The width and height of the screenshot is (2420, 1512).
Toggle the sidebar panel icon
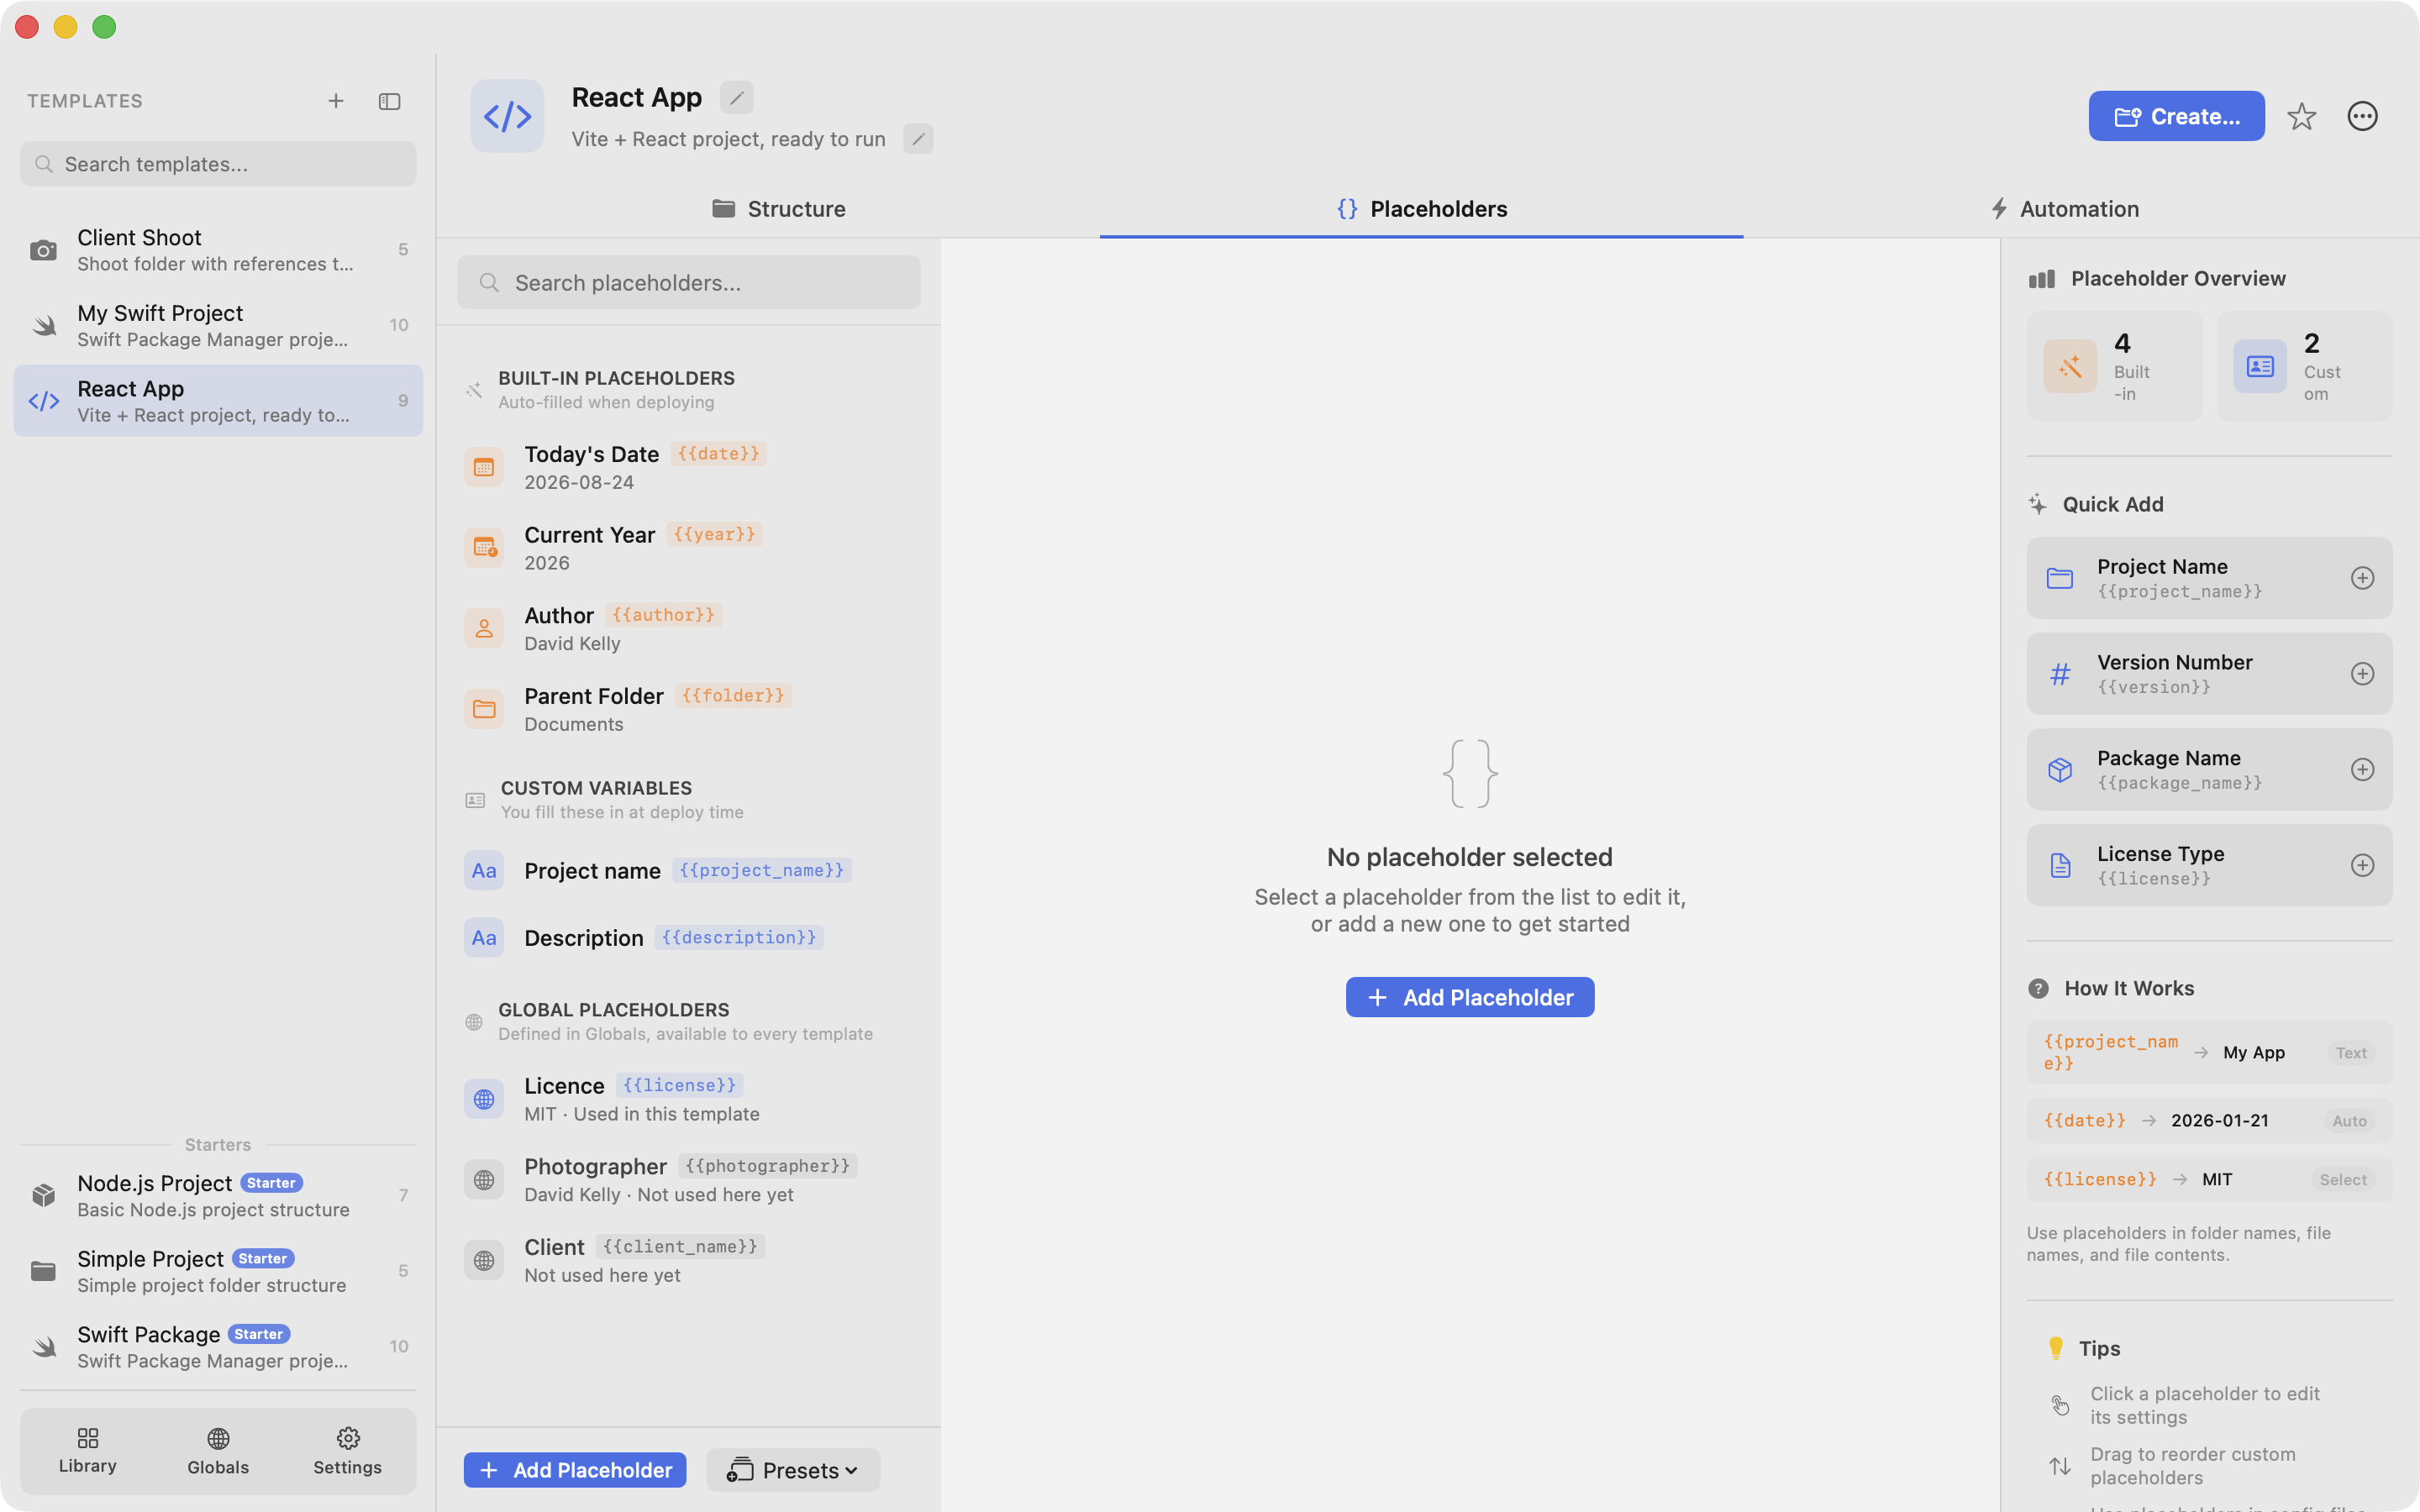point(389,101)
